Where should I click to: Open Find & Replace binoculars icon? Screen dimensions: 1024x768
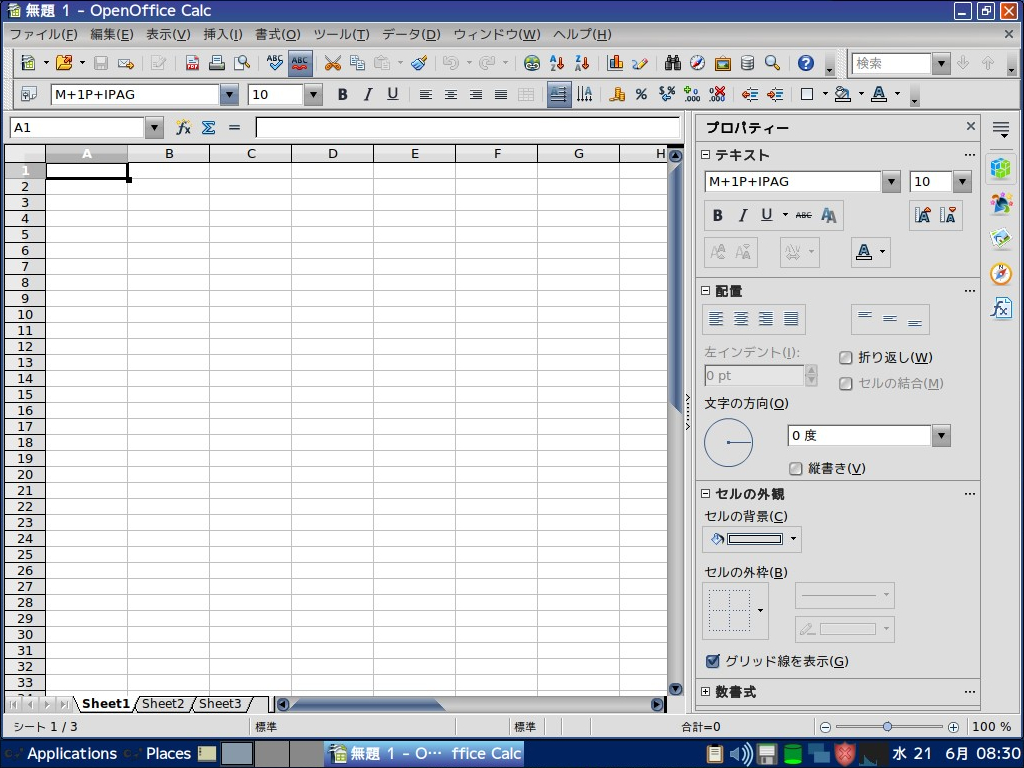click(673, 63)
